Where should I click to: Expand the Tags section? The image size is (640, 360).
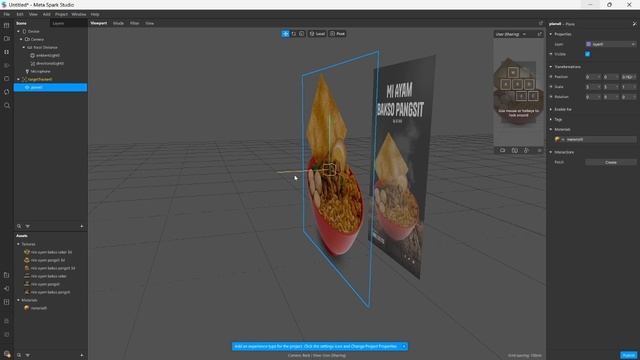(x=551, y=119)
